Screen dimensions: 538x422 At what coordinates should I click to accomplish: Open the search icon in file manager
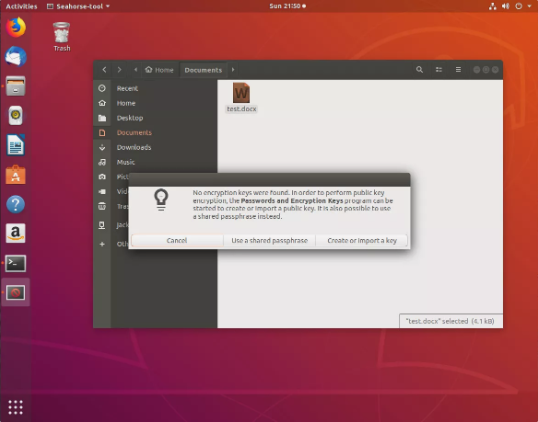point(419,70)
